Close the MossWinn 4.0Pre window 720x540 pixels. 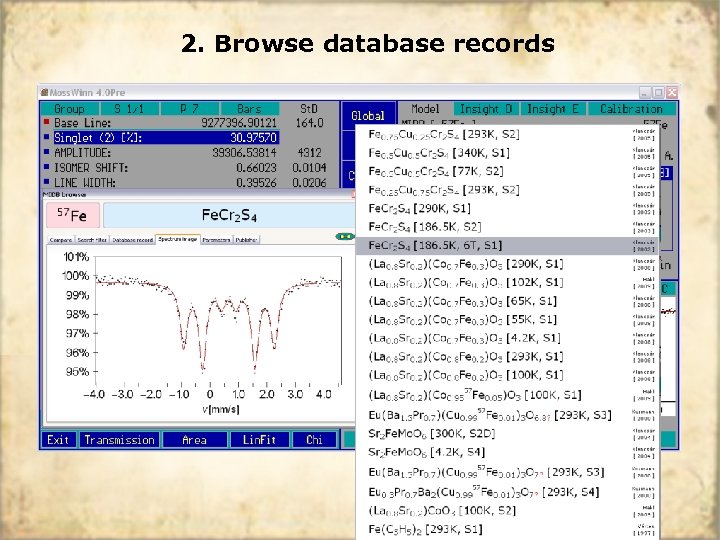(x=672, y=92)
